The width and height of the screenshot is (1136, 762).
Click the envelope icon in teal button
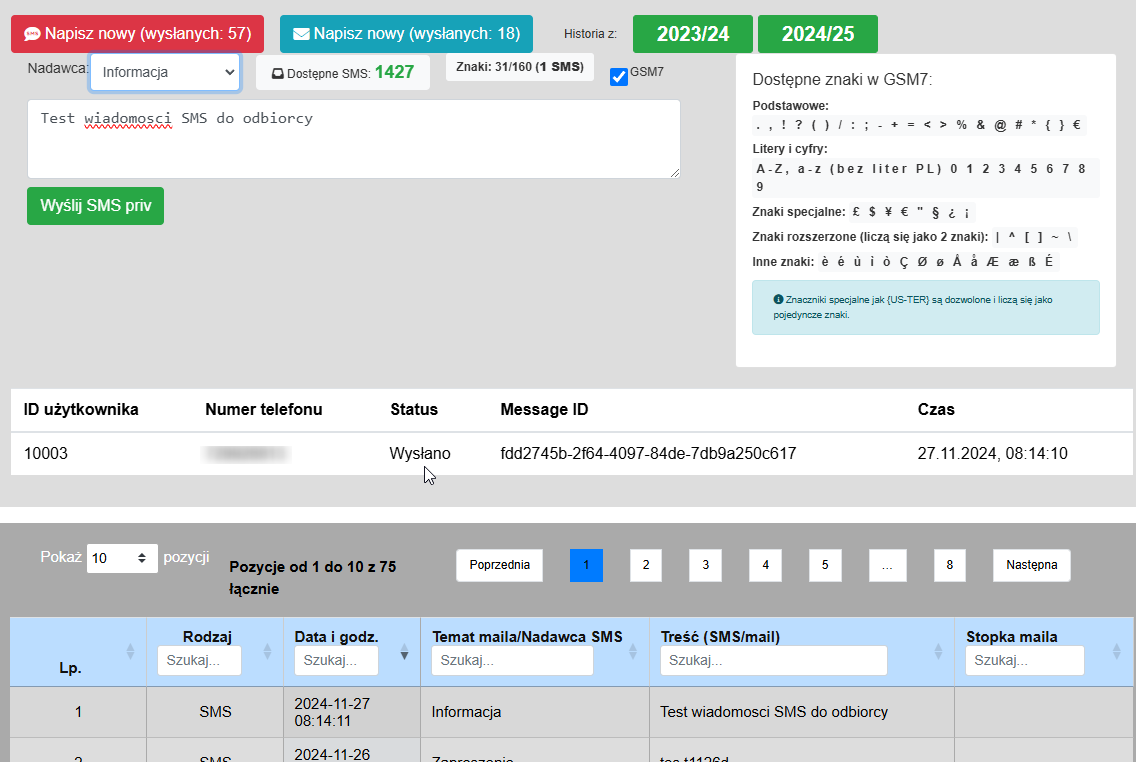[x=300, y=34]
